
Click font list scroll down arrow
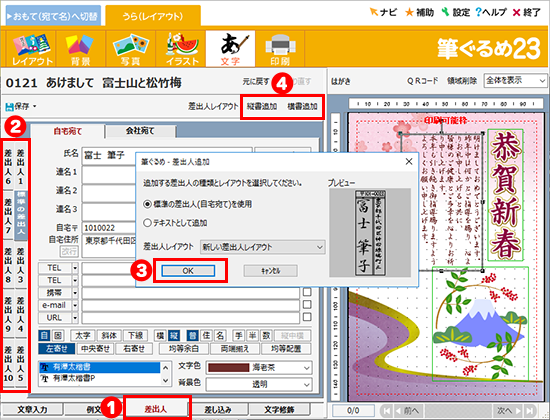[166, 380]
